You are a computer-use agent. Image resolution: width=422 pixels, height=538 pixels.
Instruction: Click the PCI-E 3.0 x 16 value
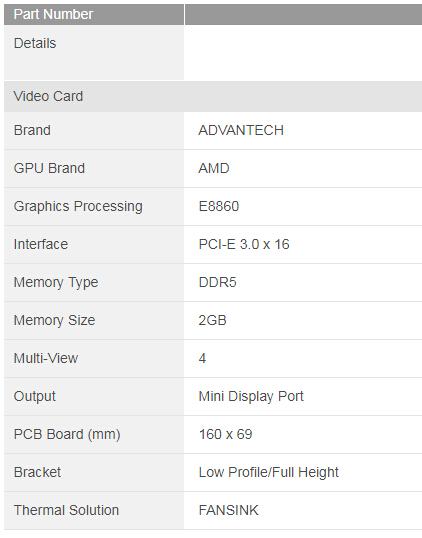tap(244, 245)
